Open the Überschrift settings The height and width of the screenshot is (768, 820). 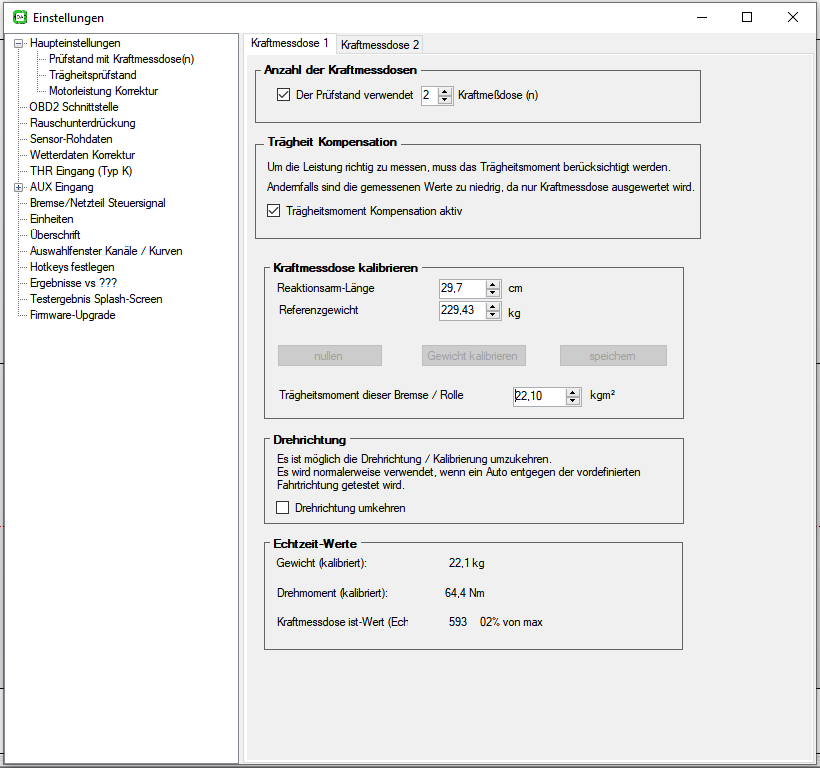[x=55, y=235]
